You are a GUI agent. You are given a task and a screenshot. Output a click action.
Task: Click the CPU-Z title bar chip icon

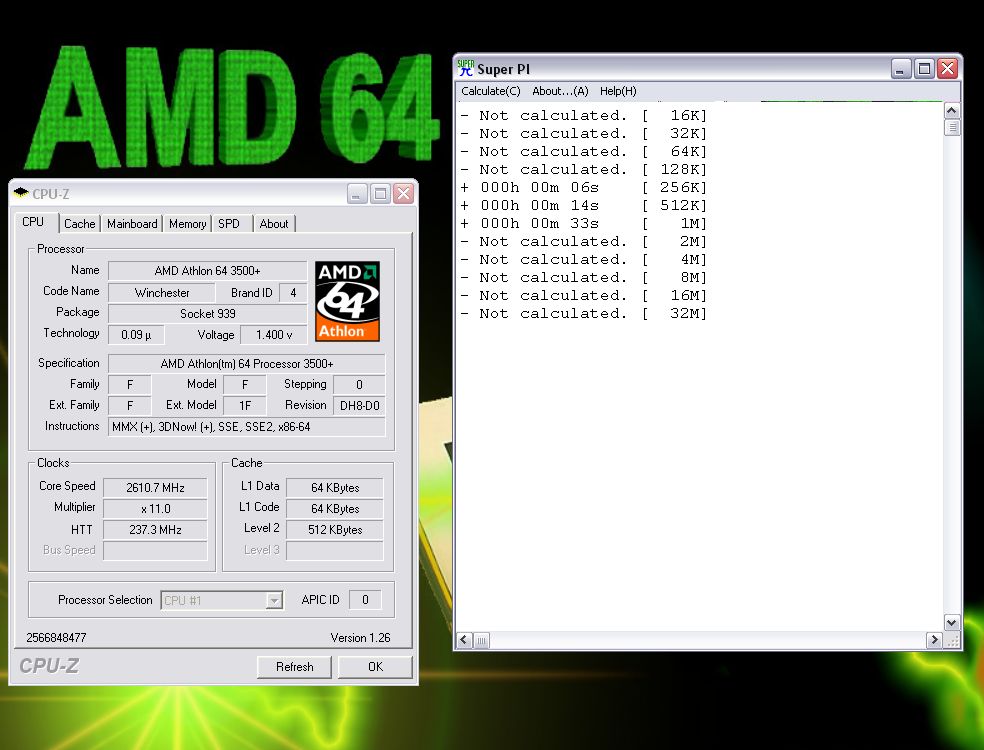pyautogui.click(x=21, y=193)
